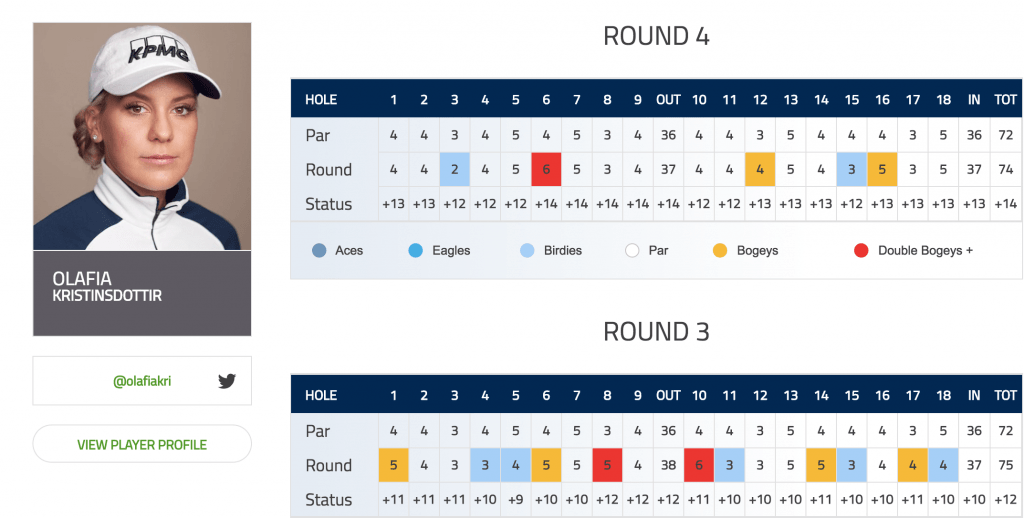Screen dimensions: 1024x518
Task: Select the yellow 5 on Round 3 hole 1
Action: pyautogui.click(x=393, y=465)
